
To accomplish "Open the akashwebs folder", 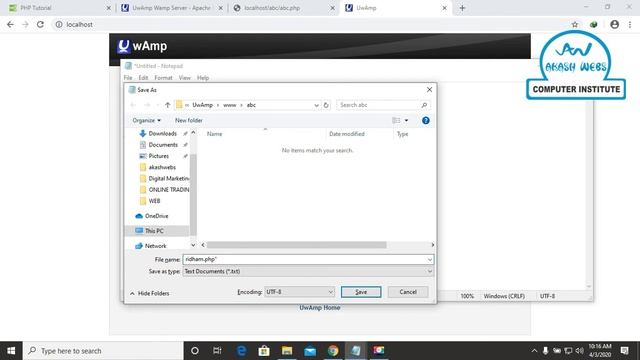I will [x=162, y=167].
